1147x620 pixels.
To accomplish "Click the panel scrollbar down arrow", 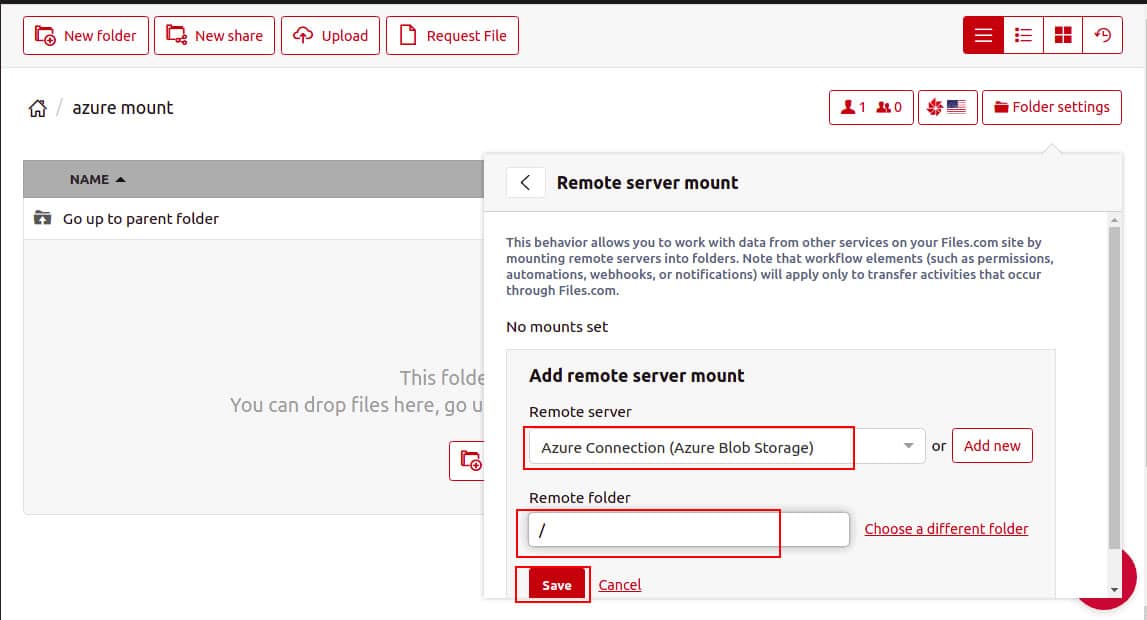I will [1114, 589].
